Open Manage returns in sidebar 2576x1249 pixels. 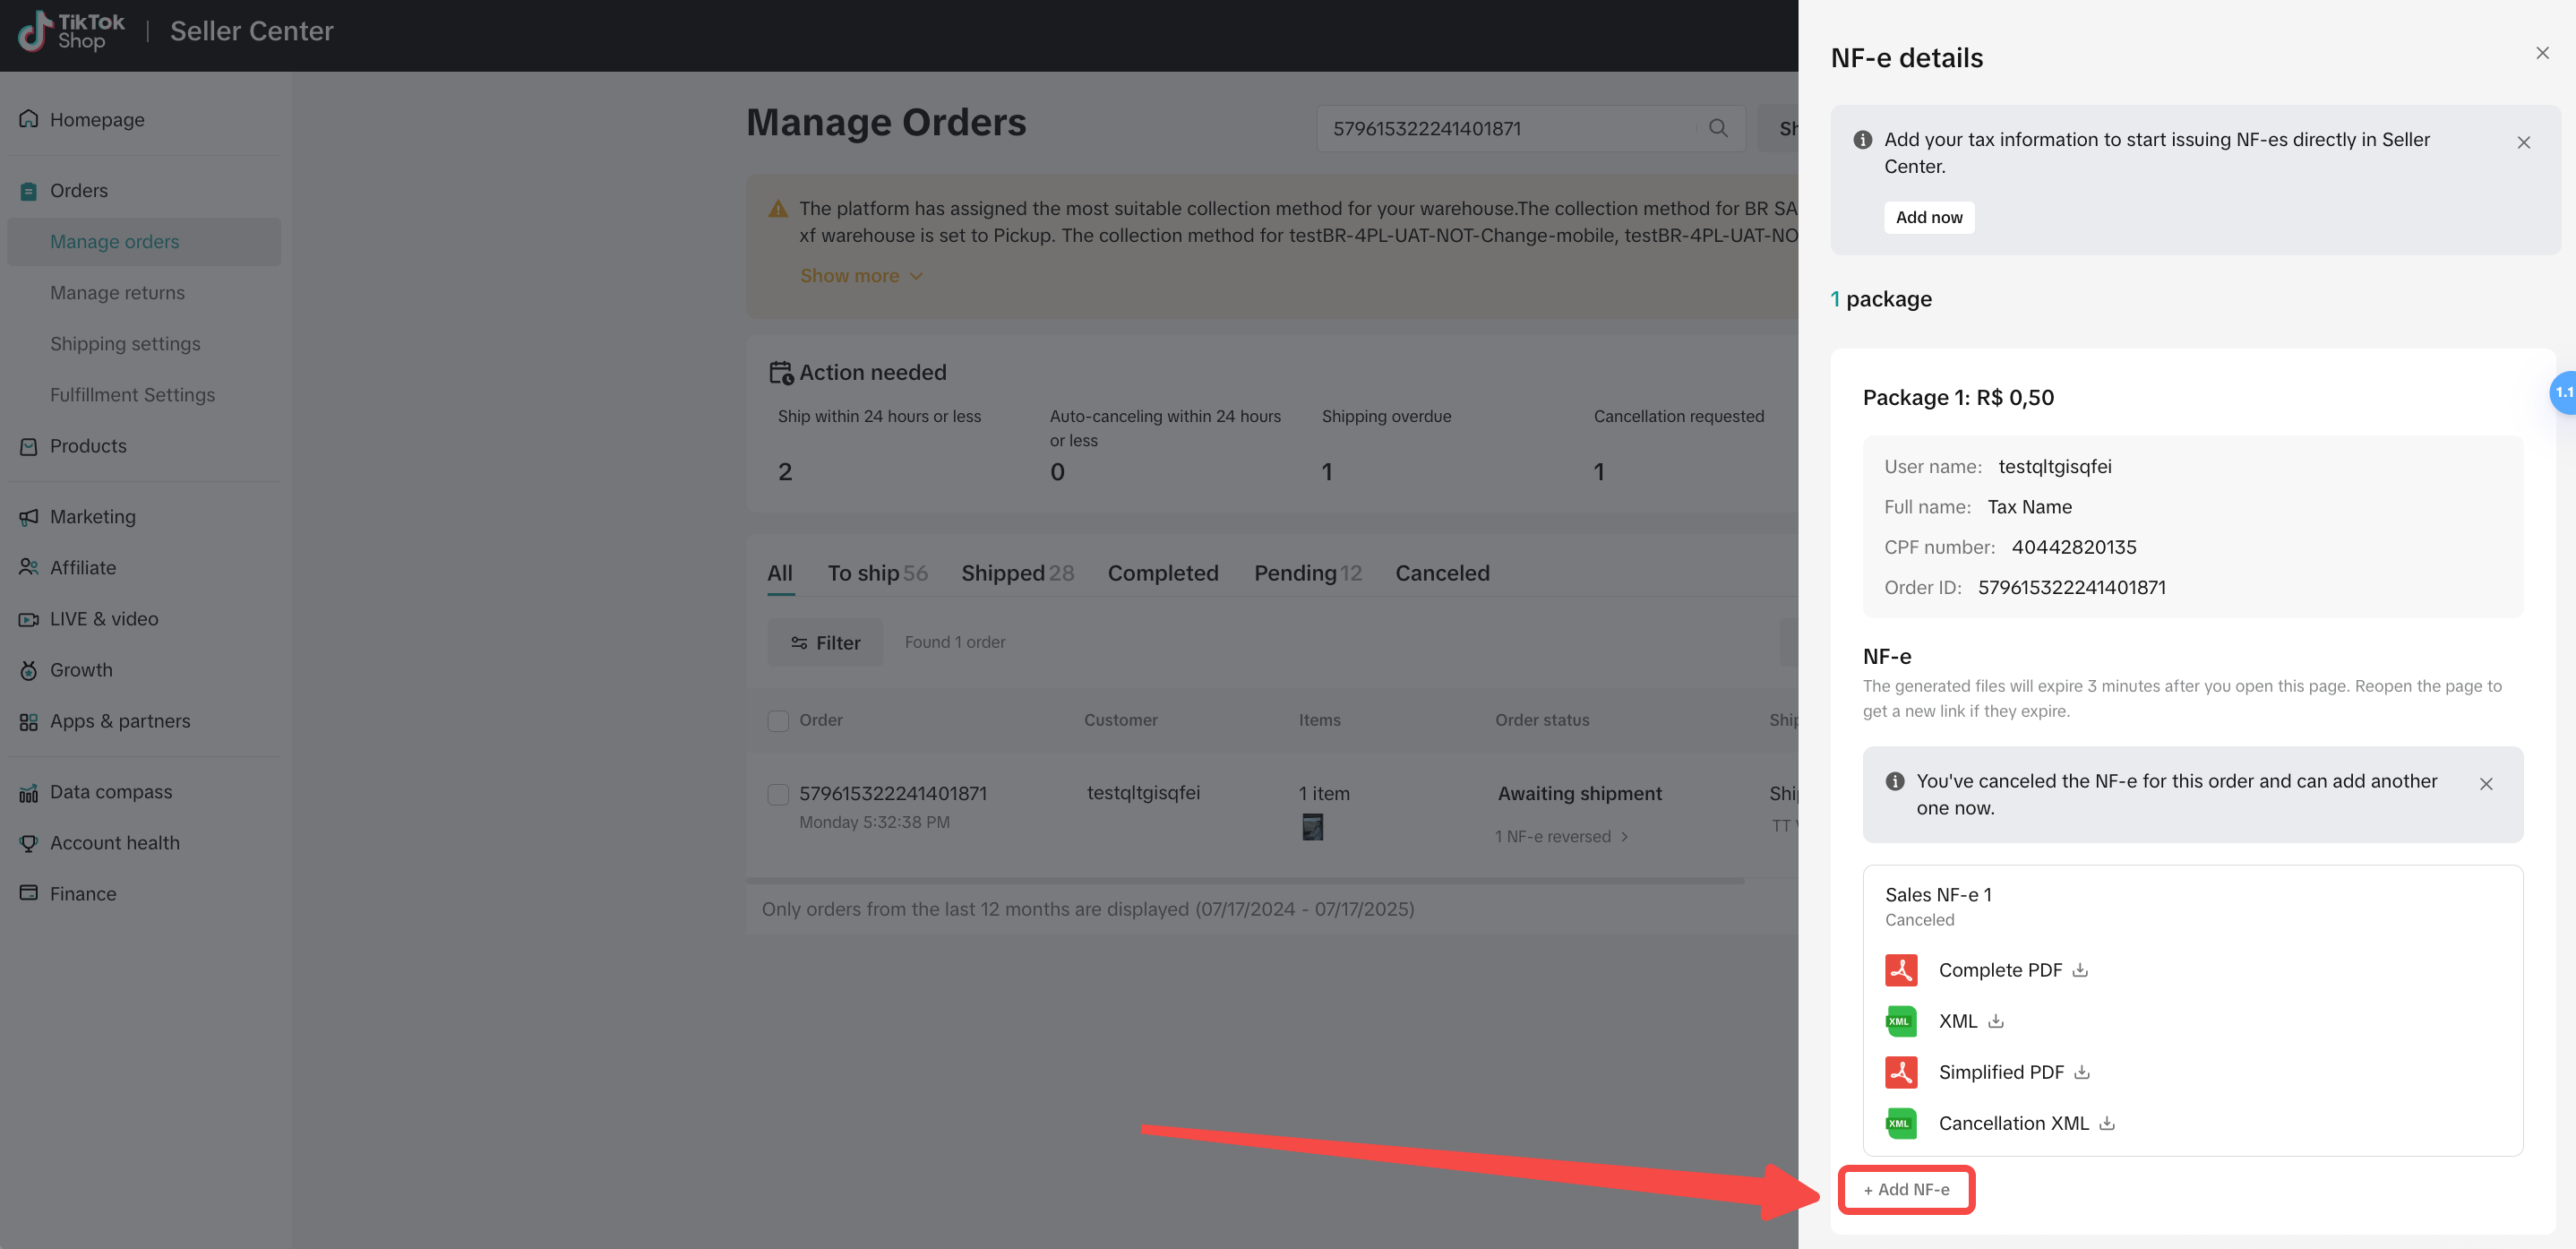(117, 293)
